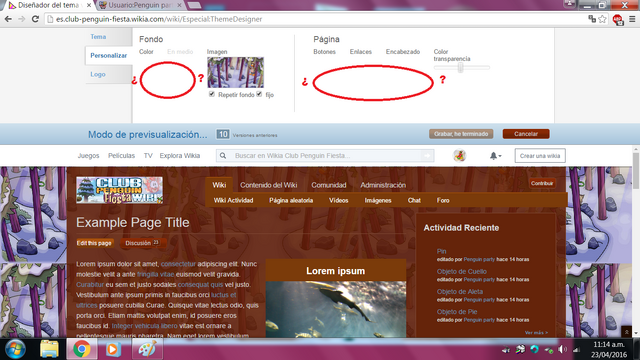Select the Personalizar tab
Image resolution: width=640 pixels, height=360 pixels.
pos(109,56)
